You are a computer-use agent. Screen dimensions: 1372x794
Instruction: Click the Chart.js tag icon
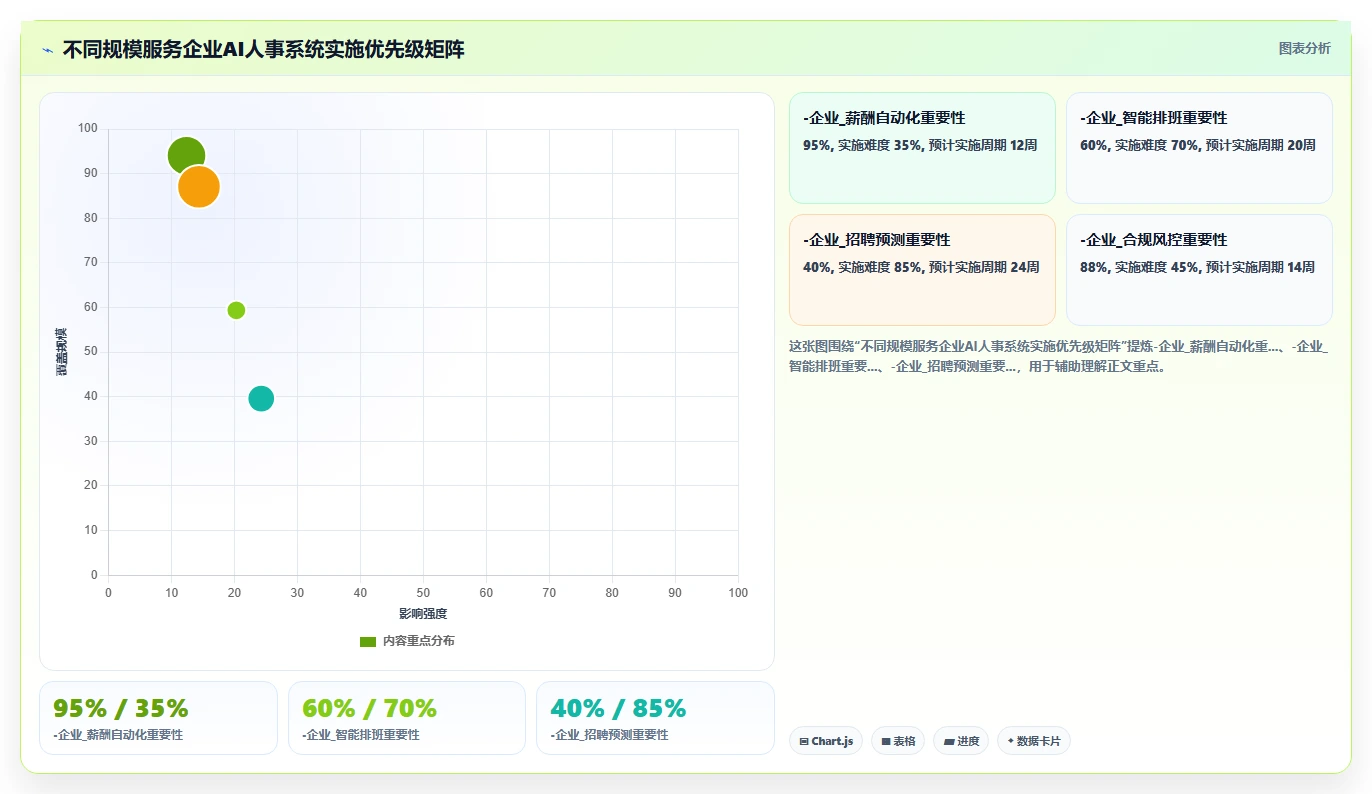pyautogui.click(x=804, y=741)
